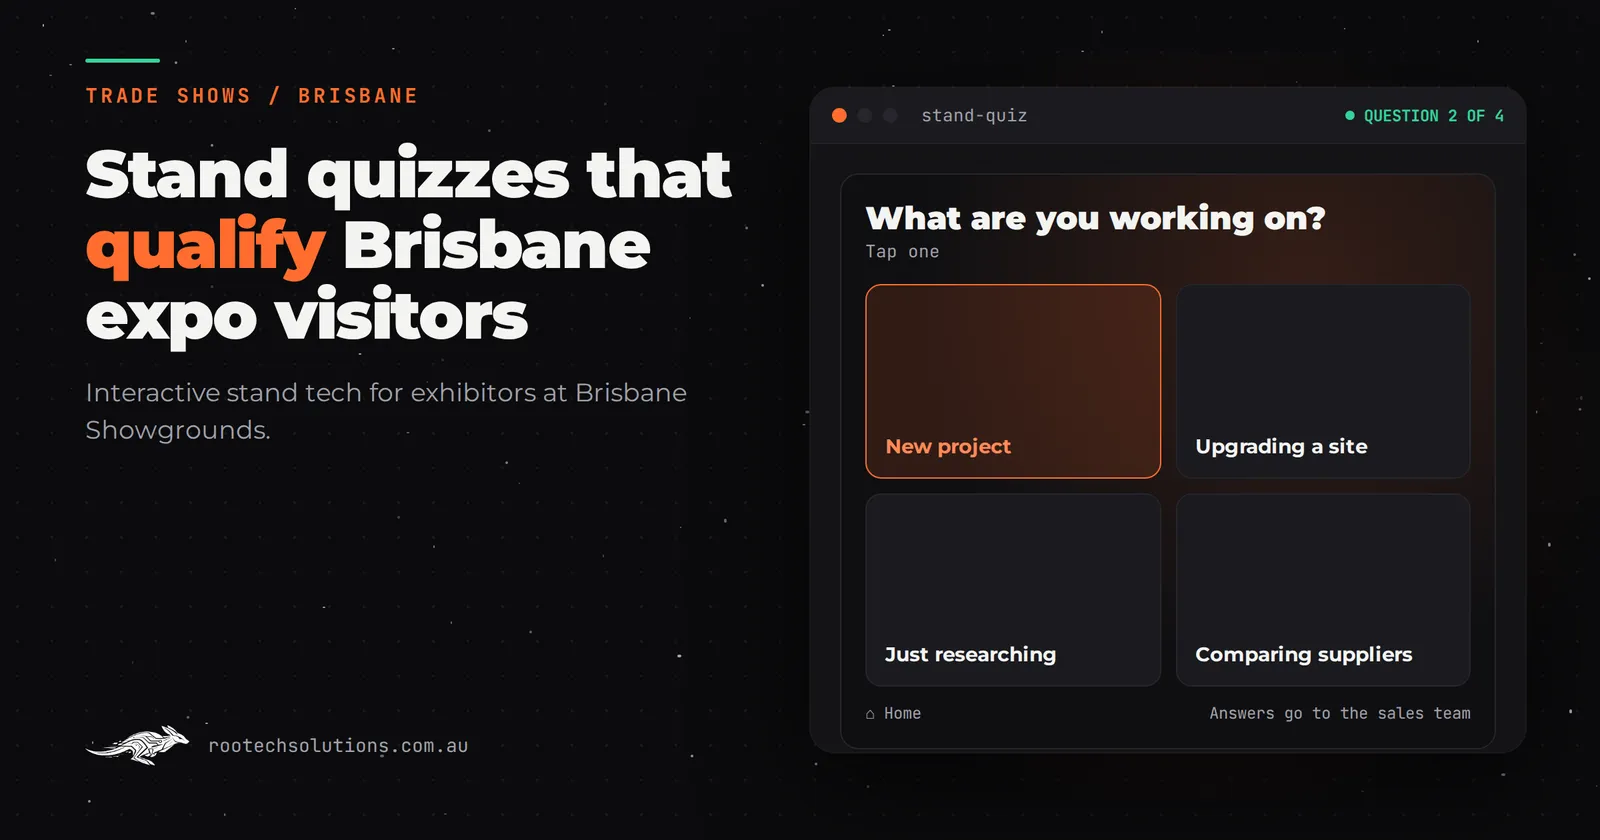
Task: Click the 'Tap one' hint text
Action: point(902,252)
